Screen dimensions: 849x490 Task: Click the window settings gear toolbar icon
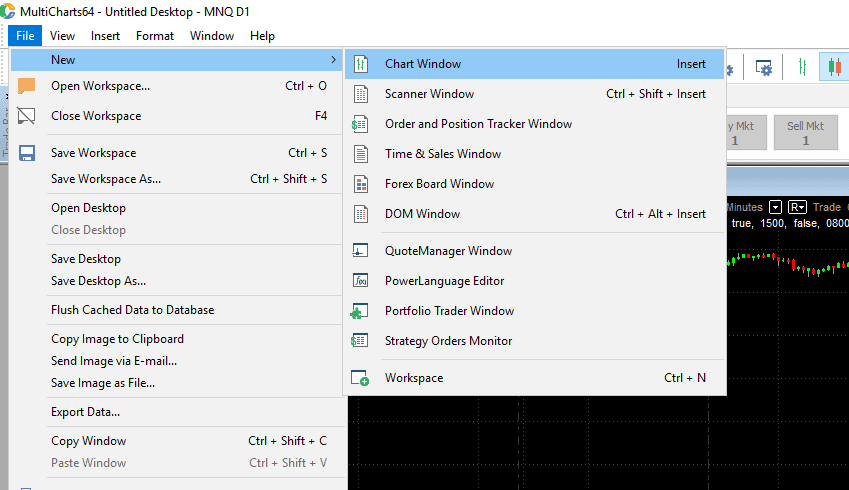click(x=763, y=68)
